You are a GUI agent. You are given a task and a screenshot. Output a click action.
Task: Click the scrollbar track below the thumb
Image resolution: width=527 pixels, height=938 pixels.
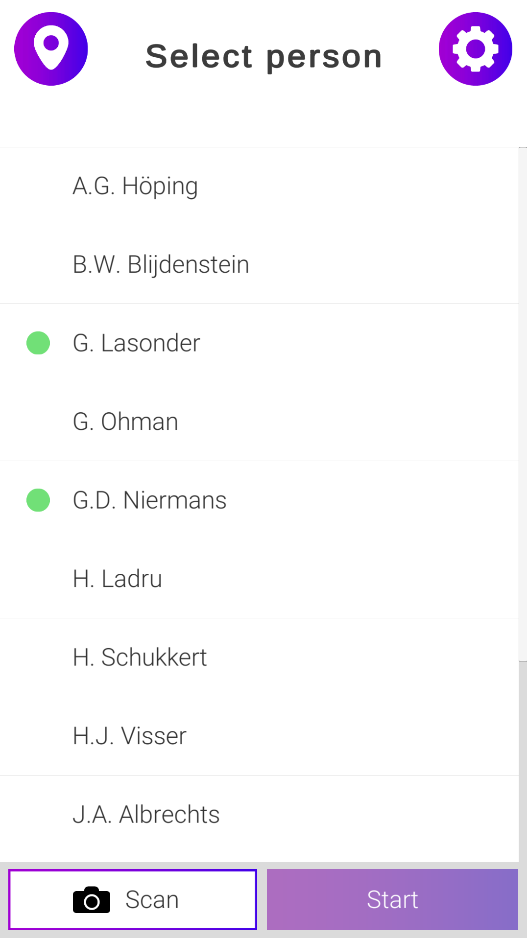click(523, 761)
